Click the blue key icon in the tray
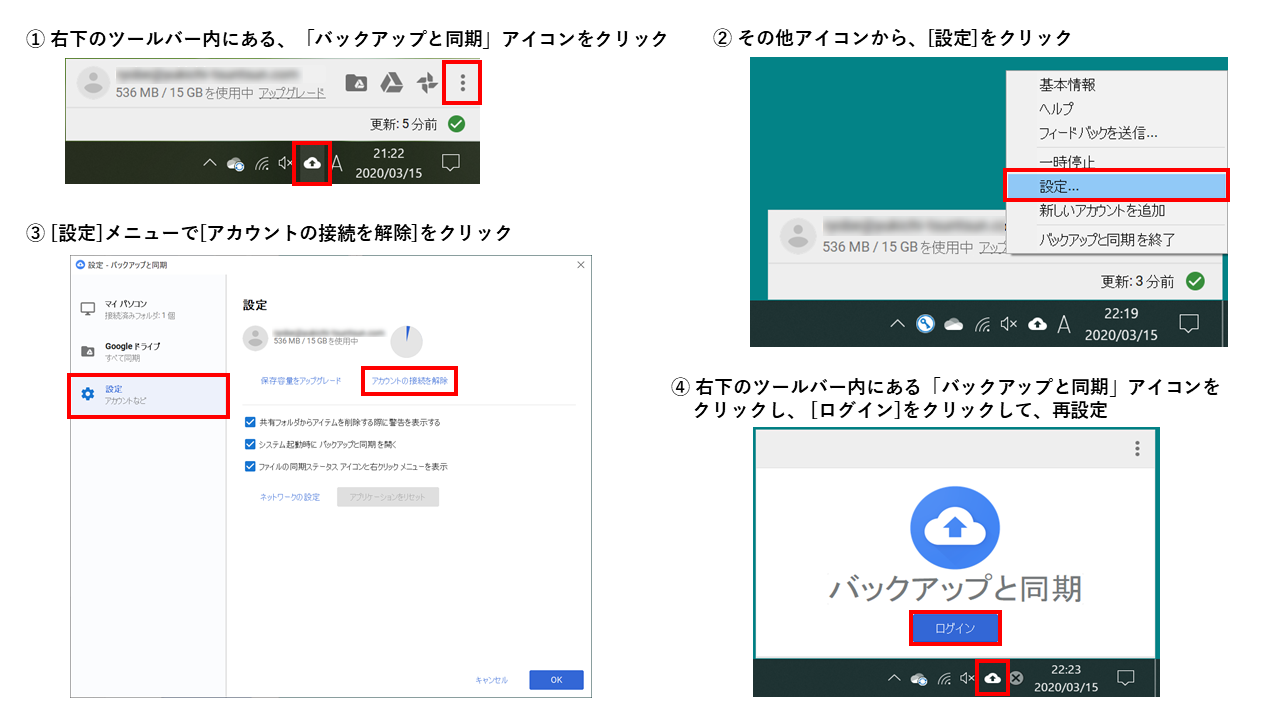Viewport: 1280px width, 720px height. (925, 323)
